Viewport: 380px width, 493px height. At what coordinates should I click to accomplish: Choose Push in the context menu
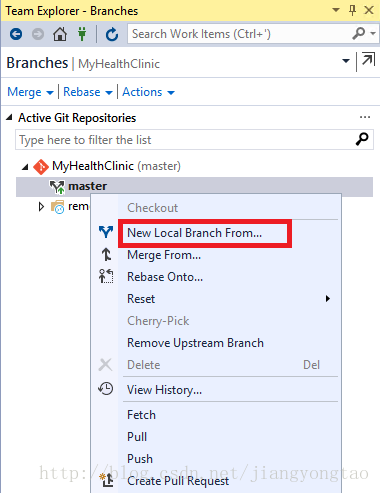click(x=140, y=459)
